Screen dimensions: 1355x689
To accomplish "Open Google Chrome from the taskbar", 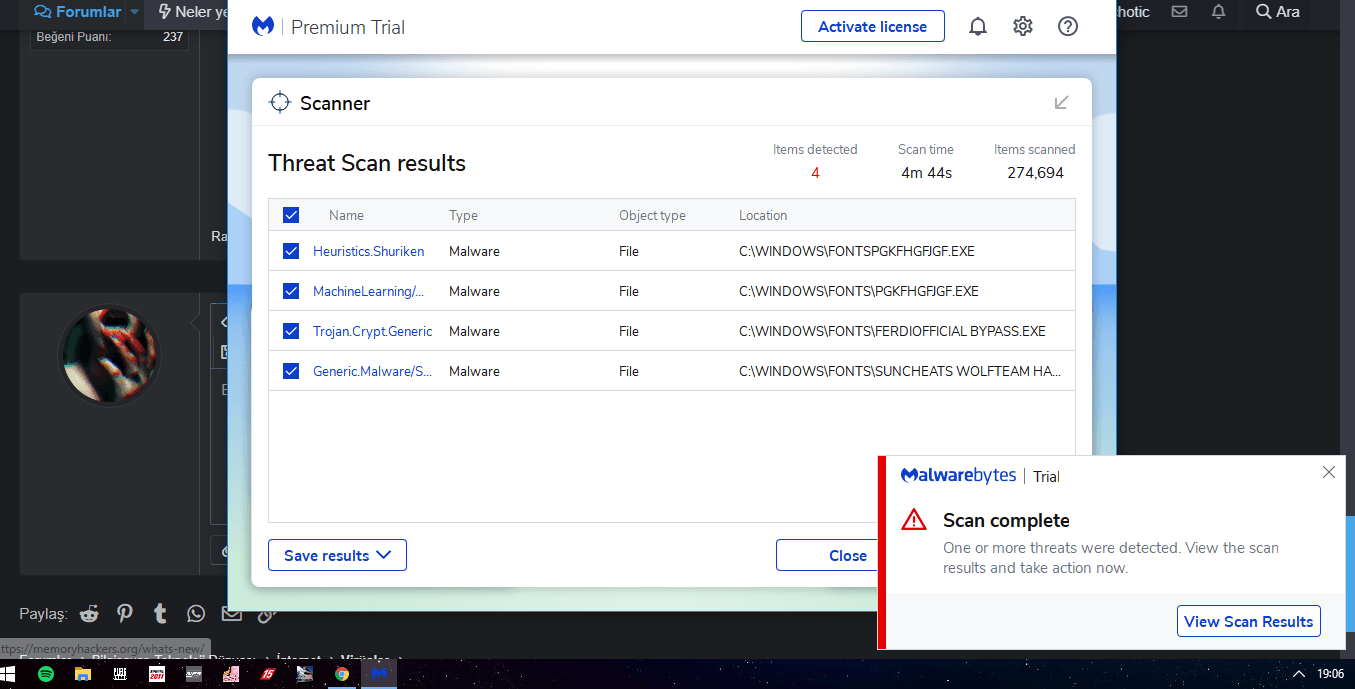I will [342, 674].
